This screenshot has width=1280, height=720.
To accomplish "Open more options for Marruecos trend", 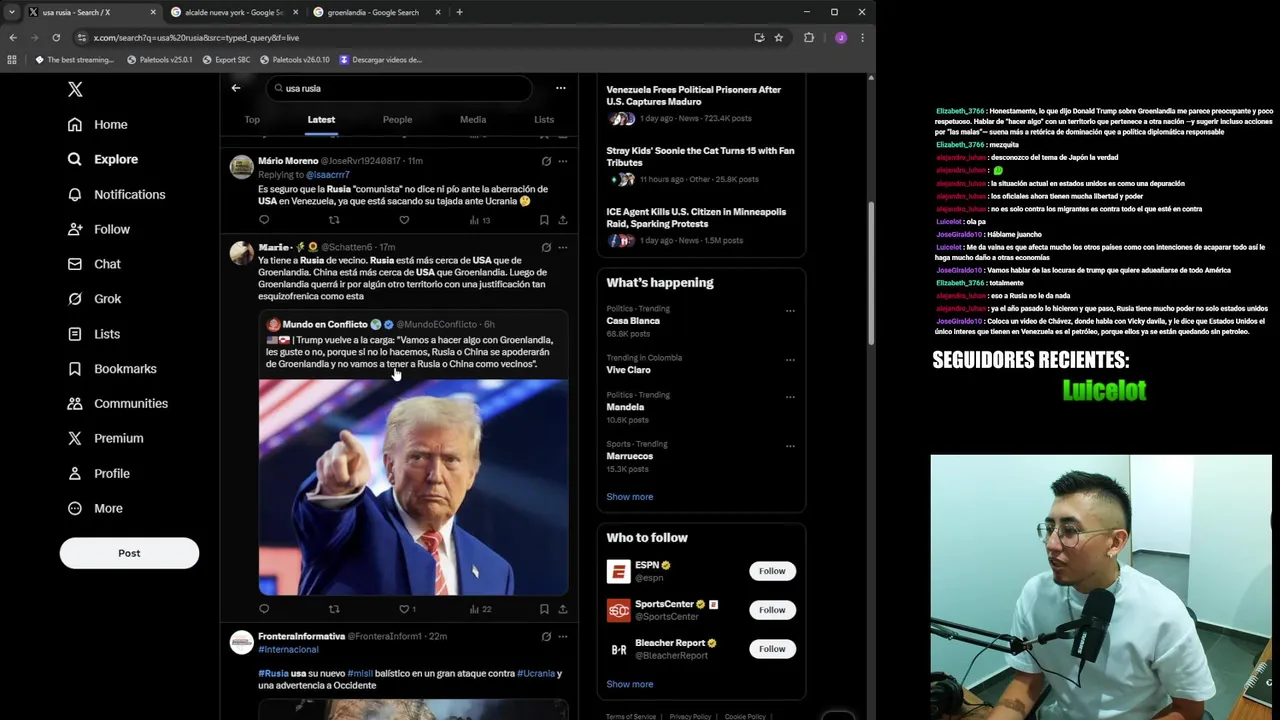I will point(790,446).
